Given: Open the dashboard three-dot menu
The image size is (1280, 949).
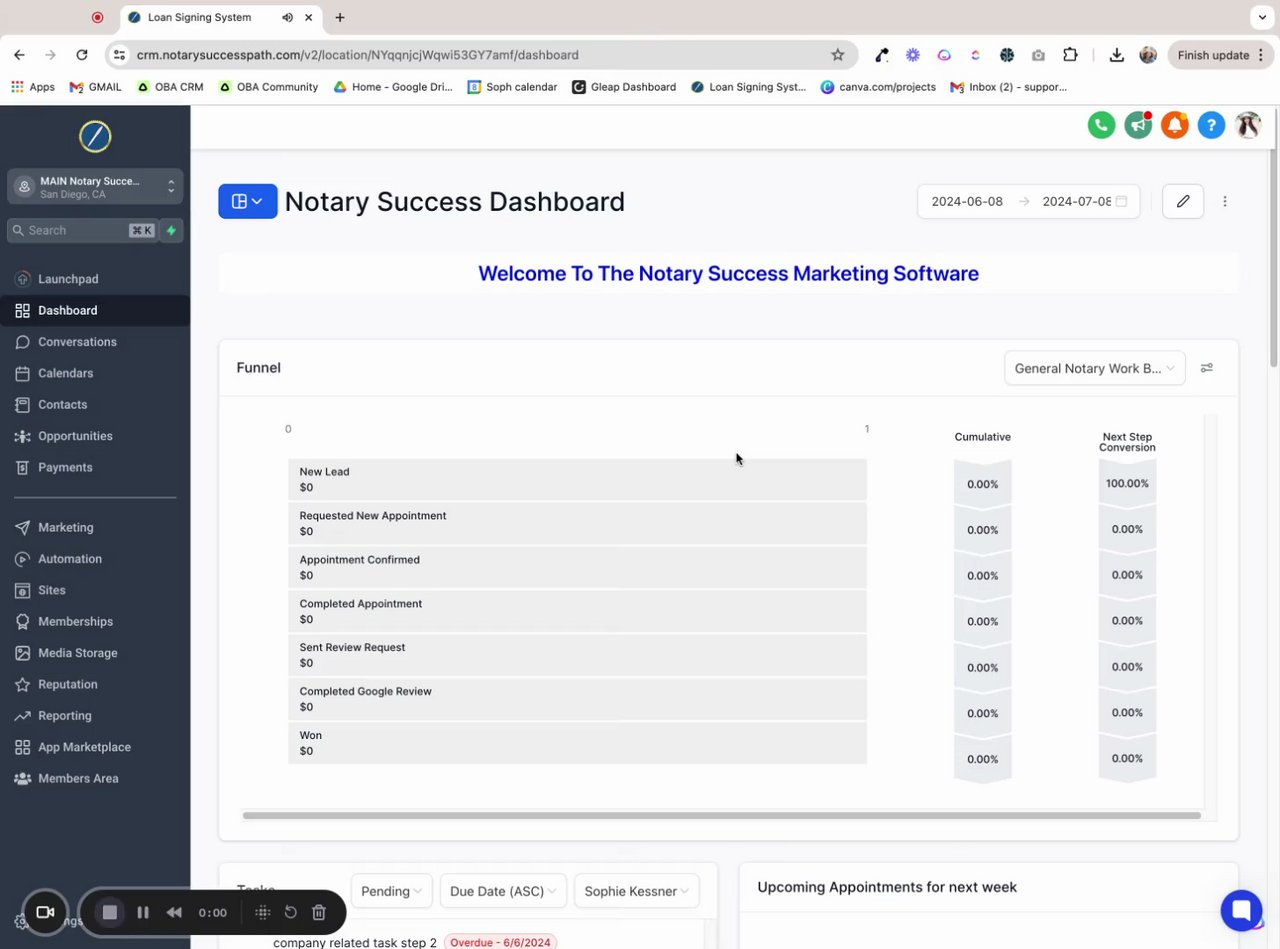Looking at the screenshot, I should [x=1225, y=201].
